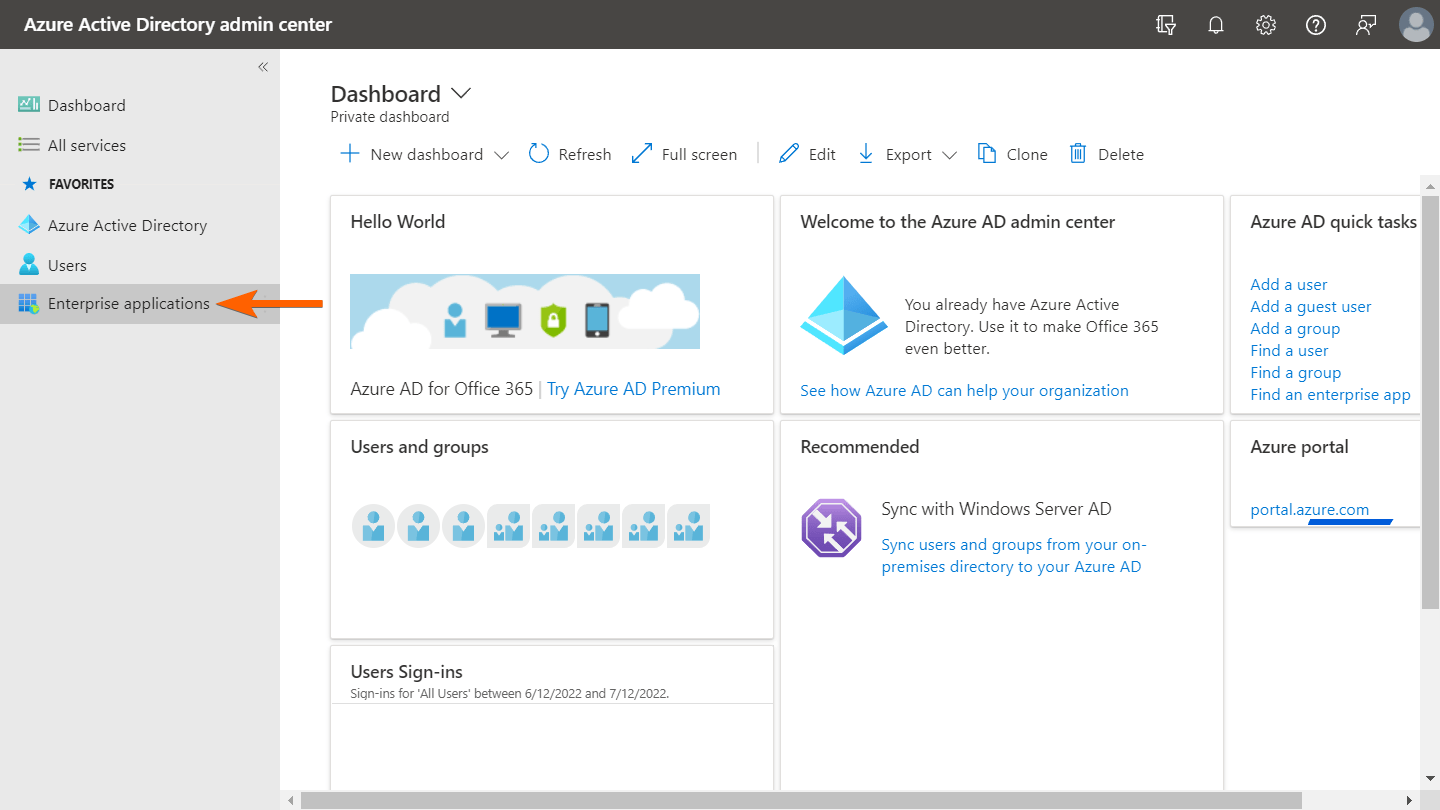The height and width of the screenshot is (810, 1440).
Task: Click the Try Azure AD Premium link
Action: (633, 389)
